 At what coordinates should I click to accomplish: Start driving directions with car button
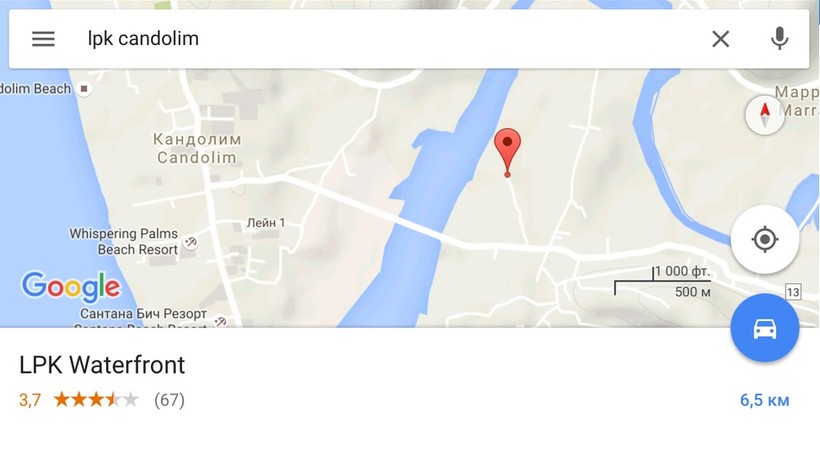(x=765, y=328)
